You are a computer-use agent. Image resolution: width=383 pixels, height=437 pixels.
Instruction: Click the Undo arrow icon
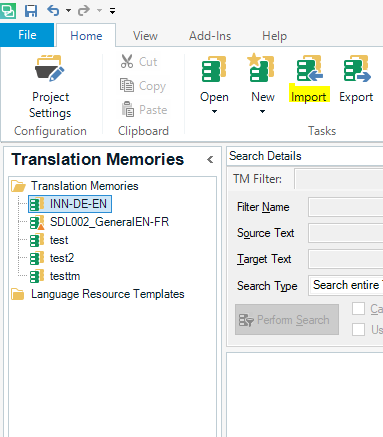53,11
